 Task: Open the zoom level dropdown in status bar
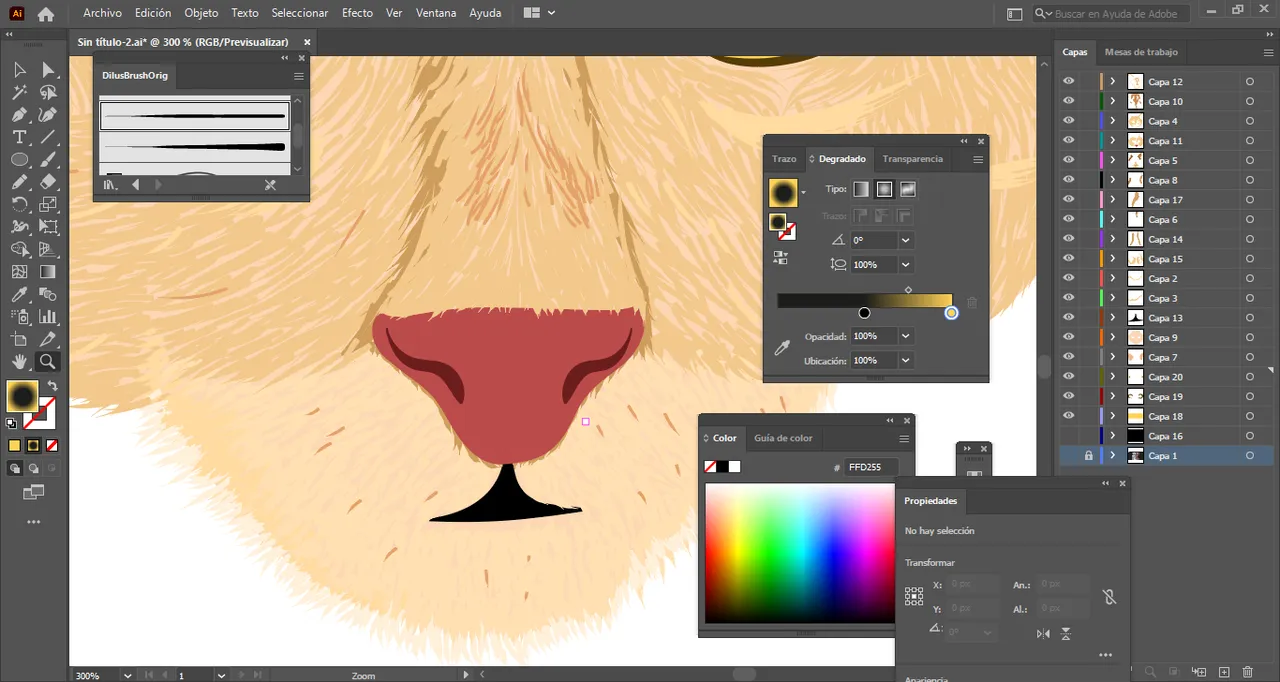point(127,676)
